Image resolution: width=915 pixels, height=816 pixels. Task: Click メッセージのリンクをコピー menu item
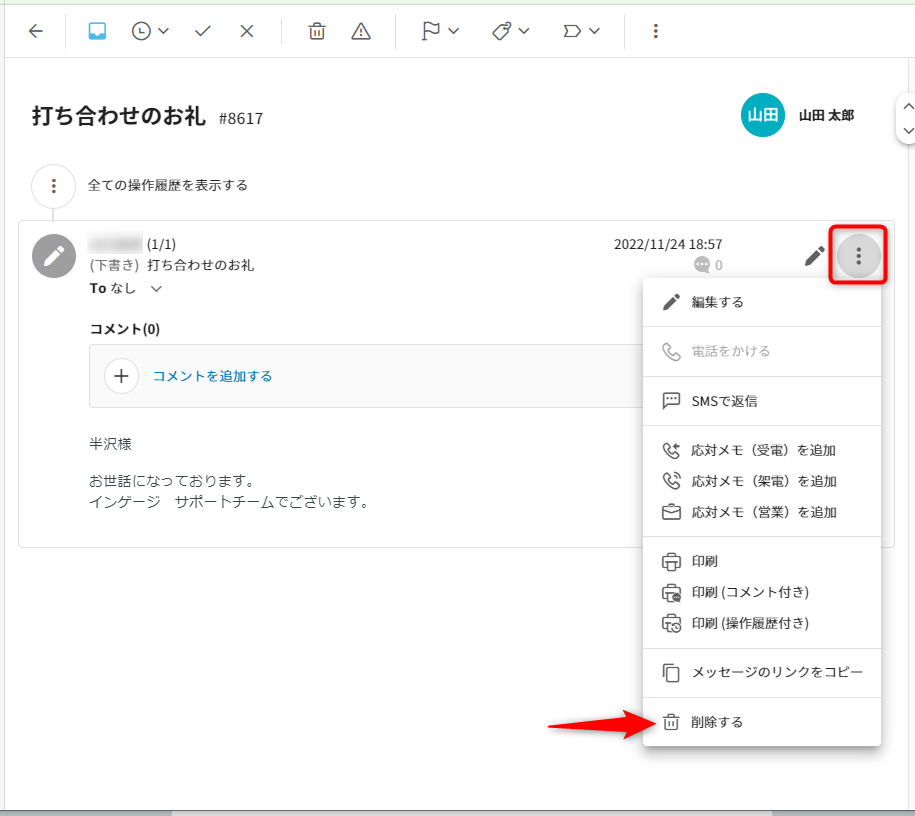(776, 673)
